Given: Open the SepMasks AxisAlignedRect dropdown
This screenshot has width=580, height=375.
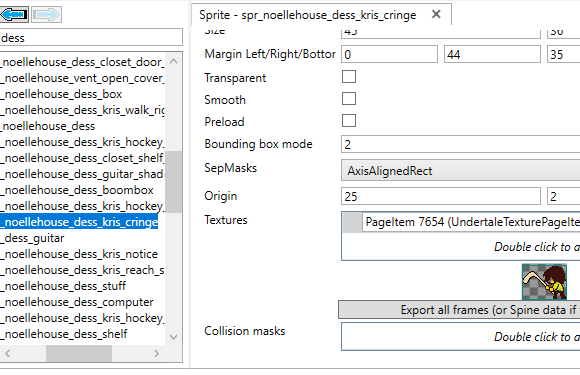Looking at the screenshot, I should [x=461, y=170].
